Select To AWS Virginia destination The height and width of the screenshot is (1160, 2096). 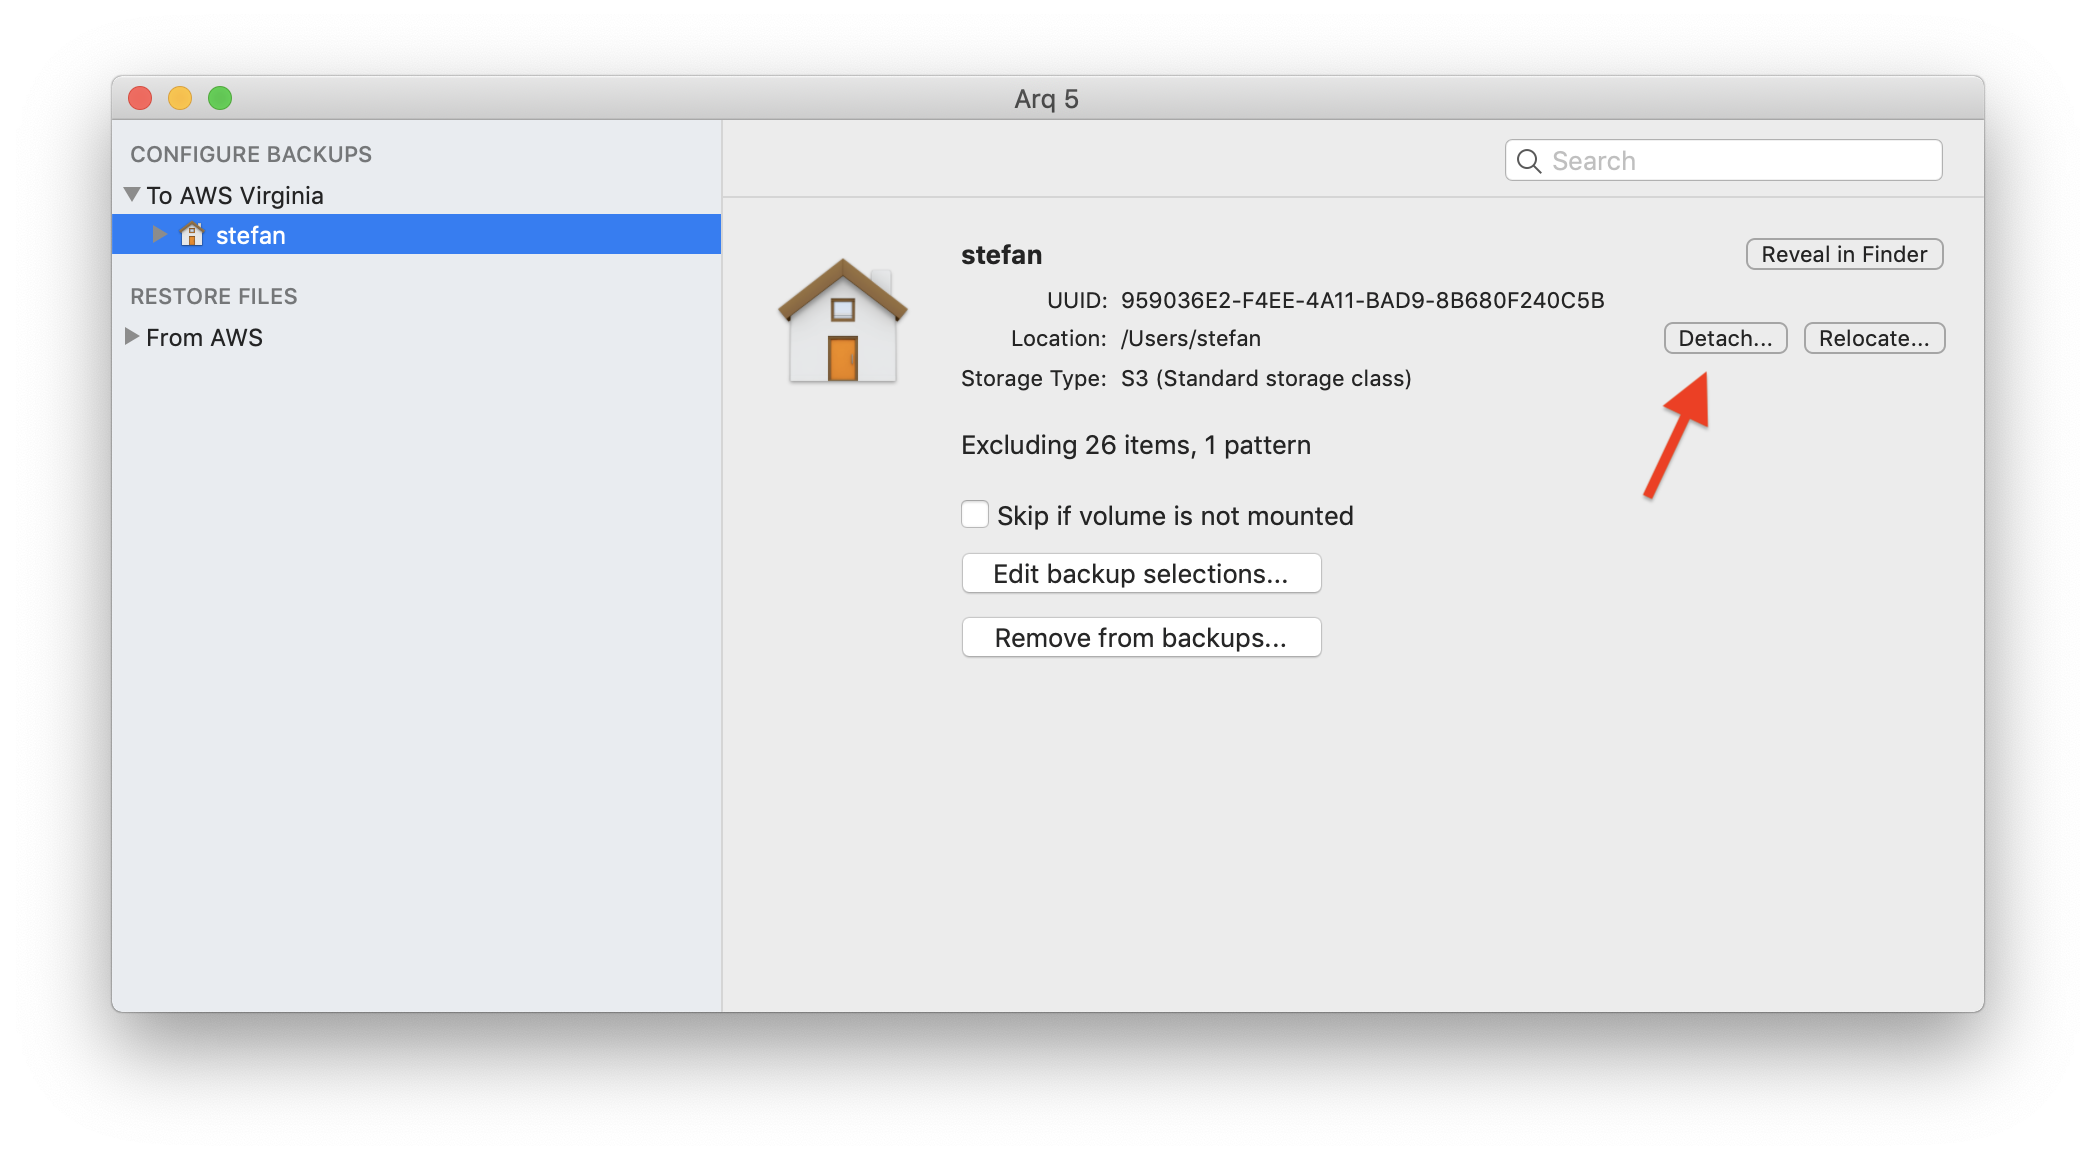(x=235, y=195)
